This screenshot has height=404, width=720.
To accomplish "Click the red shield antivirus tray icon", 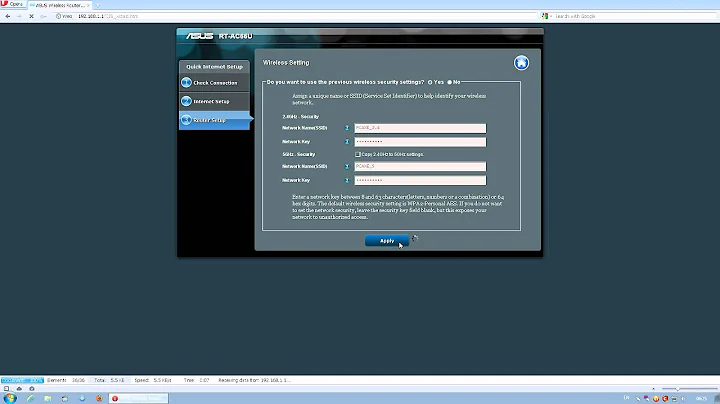I will [x=665, y=398].
